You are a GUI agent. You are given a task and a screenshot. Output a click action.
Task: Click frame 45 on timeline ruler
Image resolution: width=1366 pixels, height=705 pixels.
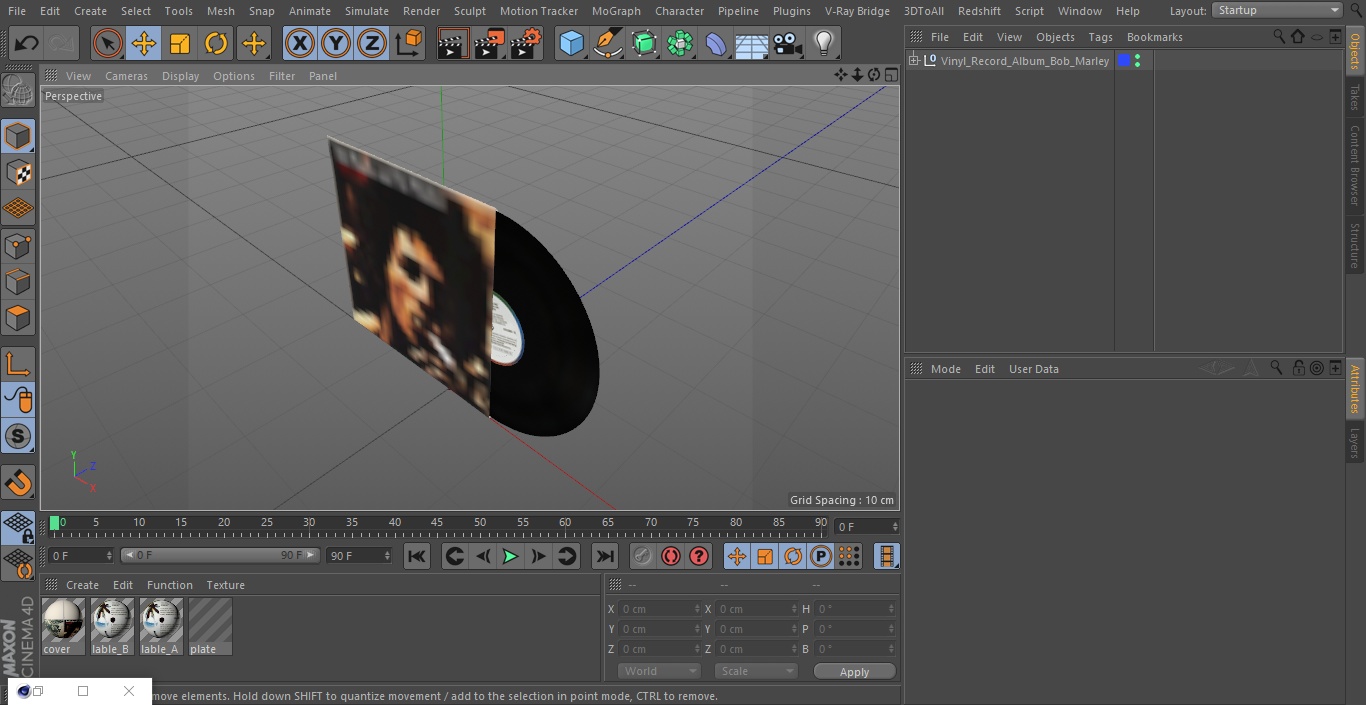point(437,522)
